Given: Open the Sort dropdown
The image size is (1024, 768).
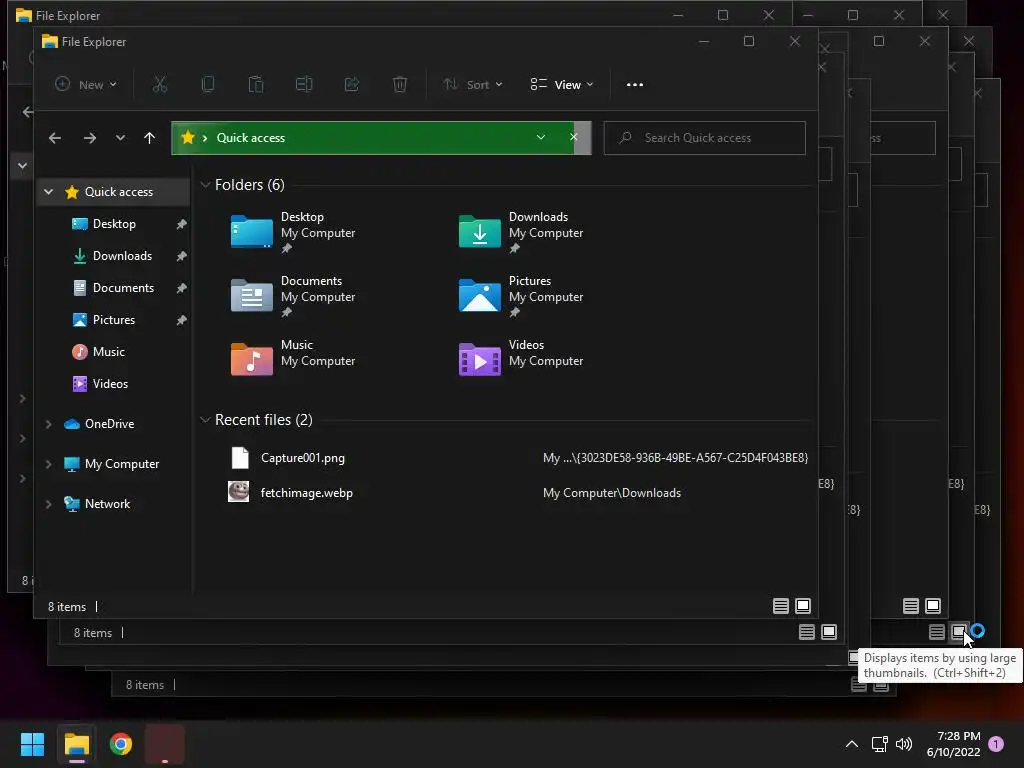Looking at the screenshot, I should (x=473, y=84).
